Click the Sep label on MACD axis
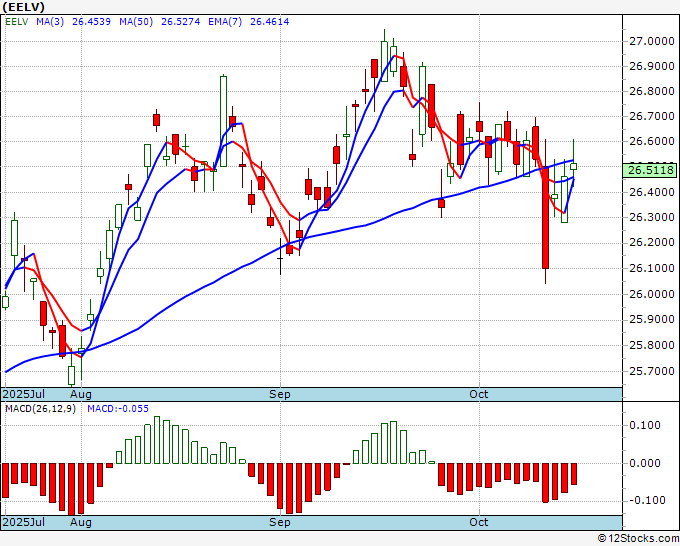This screenshot has width=680, height=546. point(280,522)
